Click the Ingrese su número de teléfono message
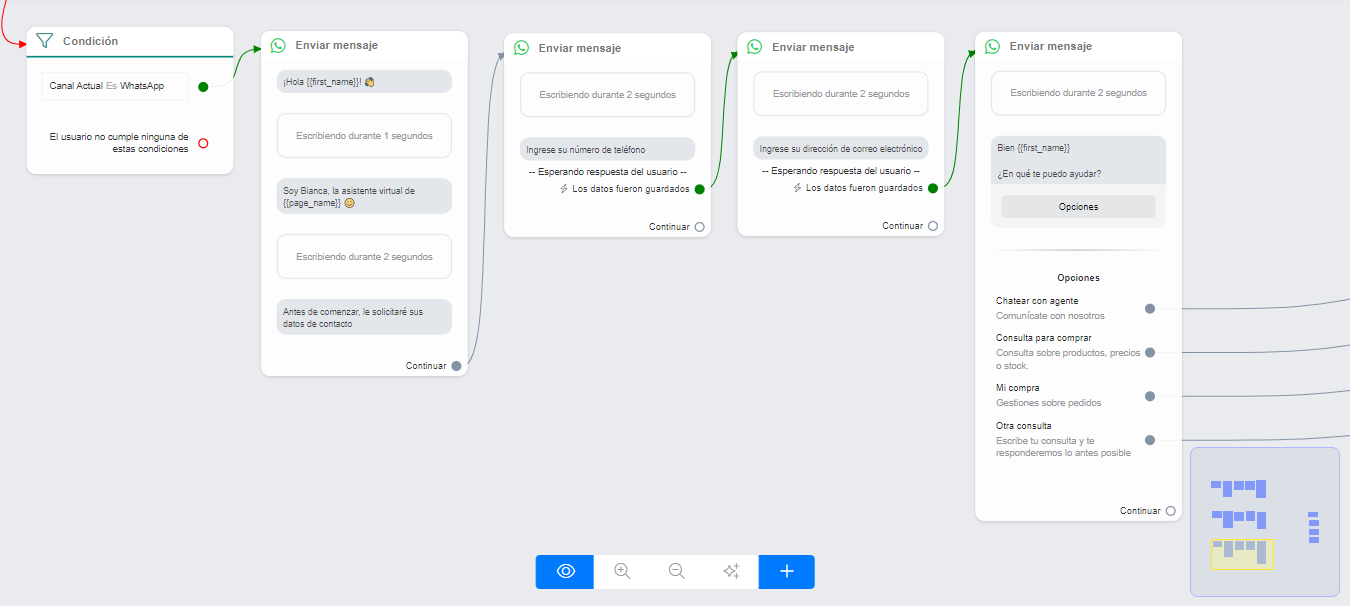The width and height of the screenshot is (1350, 606). pyautogui.click(x=607, y=150)
